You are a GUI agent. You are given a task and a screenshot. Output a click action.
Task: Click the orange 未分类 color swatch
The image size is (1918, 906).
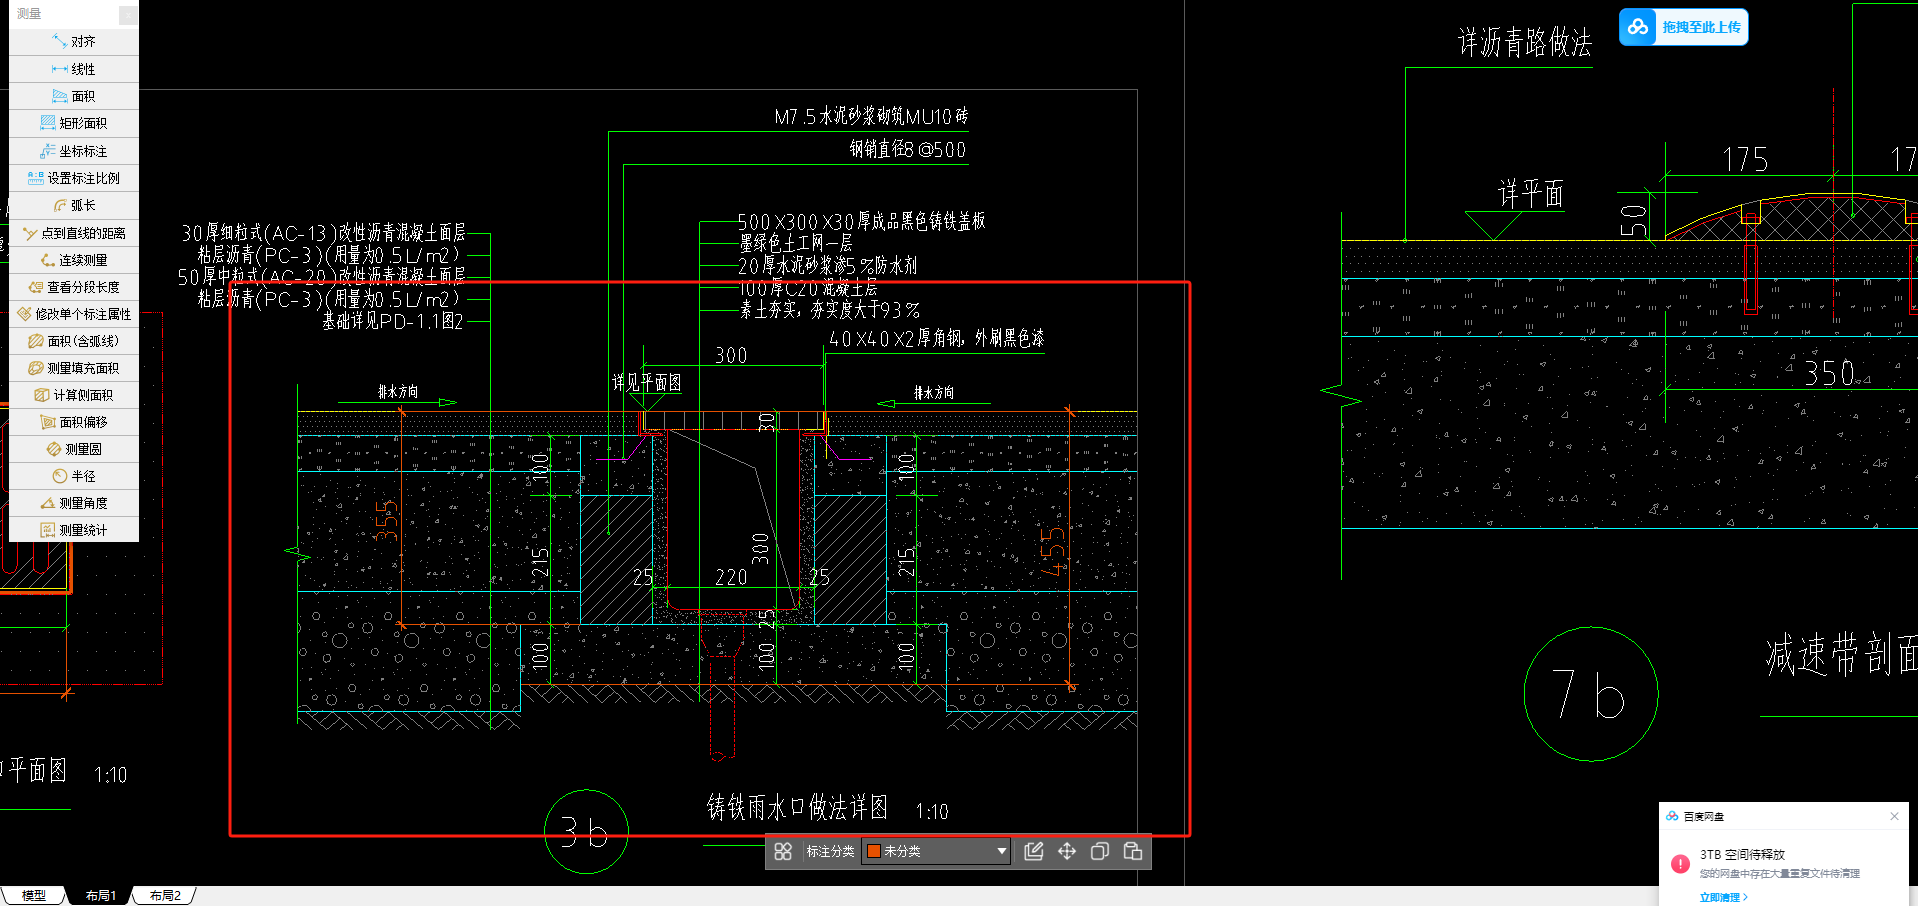point(873,851)
